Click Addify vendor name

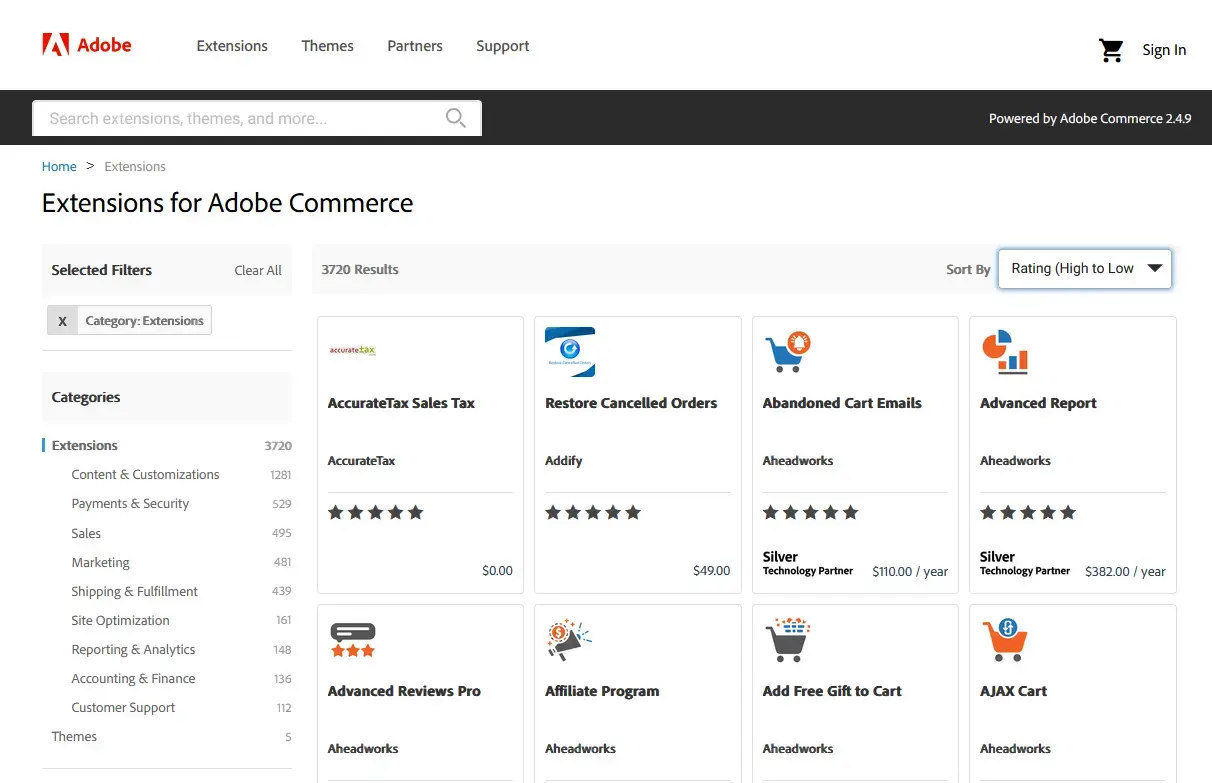pyautogui.click(x=563, y=461)
